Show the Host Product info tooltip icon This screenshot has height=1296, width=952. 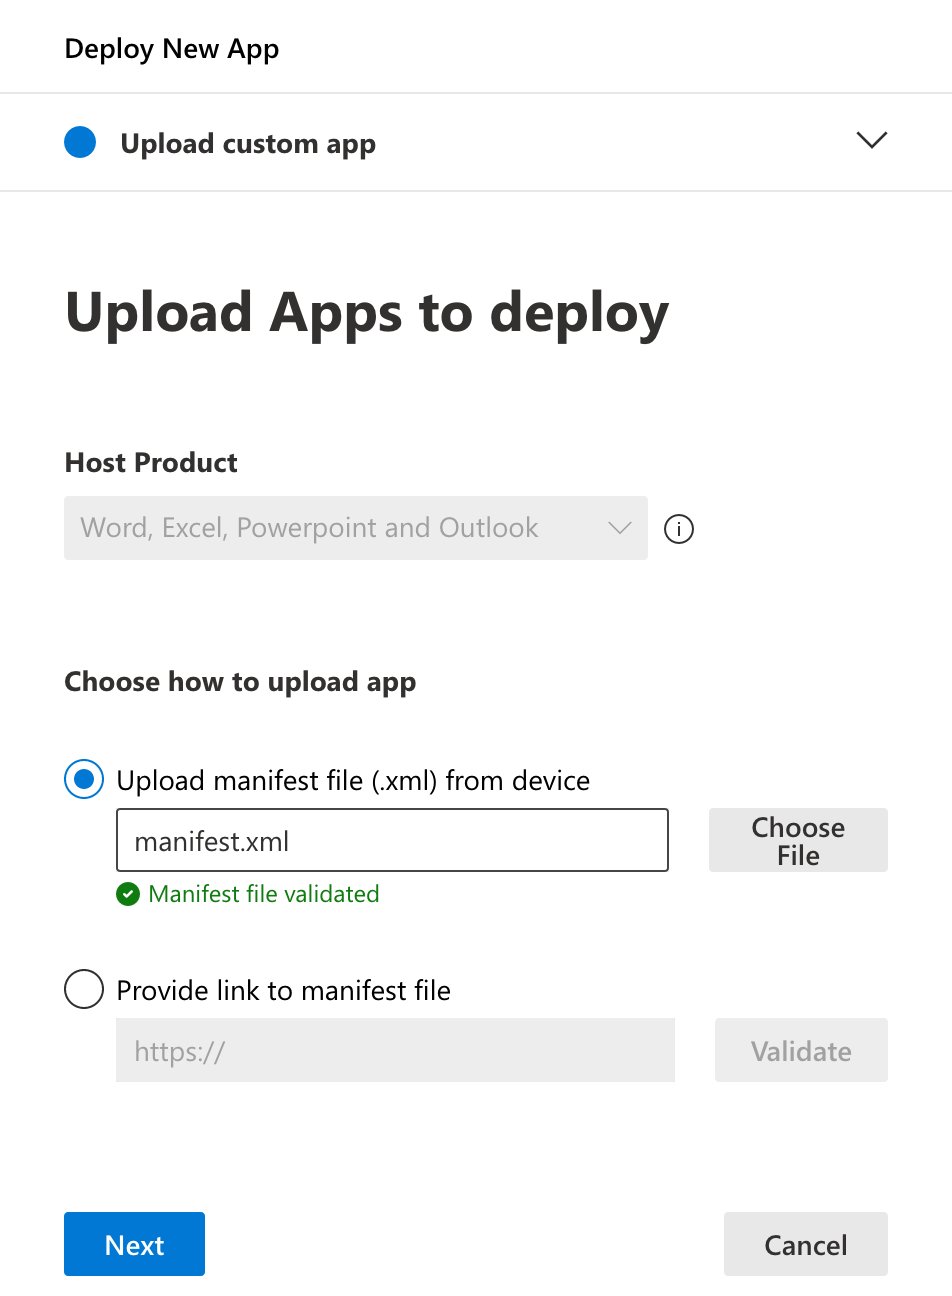point(679,529)
